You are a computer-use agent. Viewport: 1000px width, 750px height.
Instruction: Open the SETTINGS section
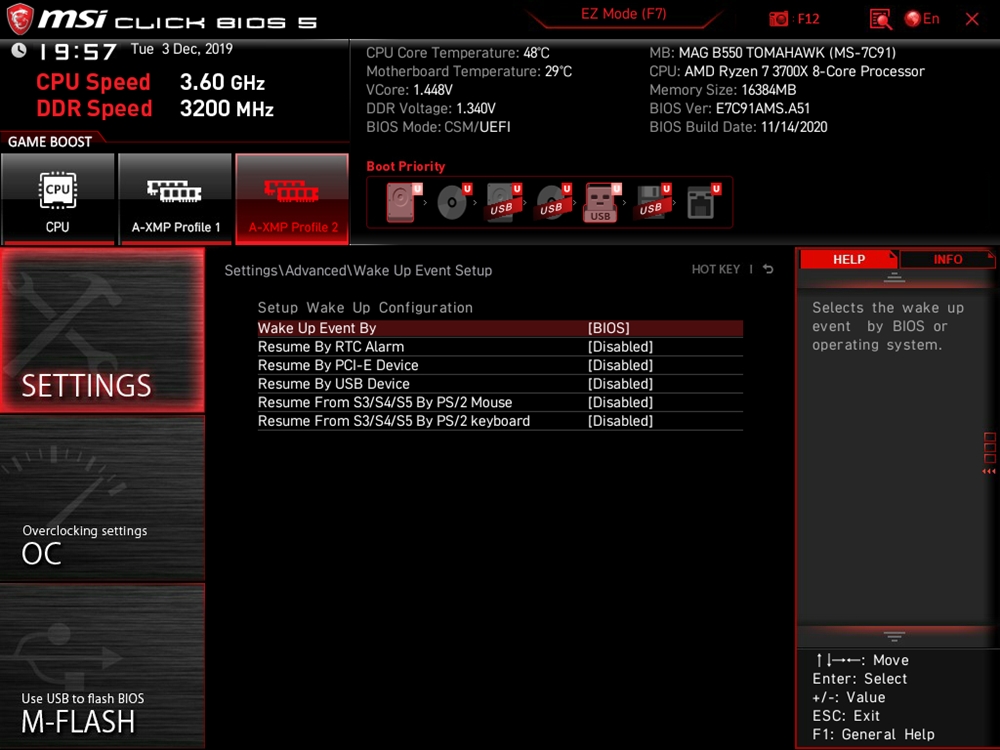click(102, 330)
